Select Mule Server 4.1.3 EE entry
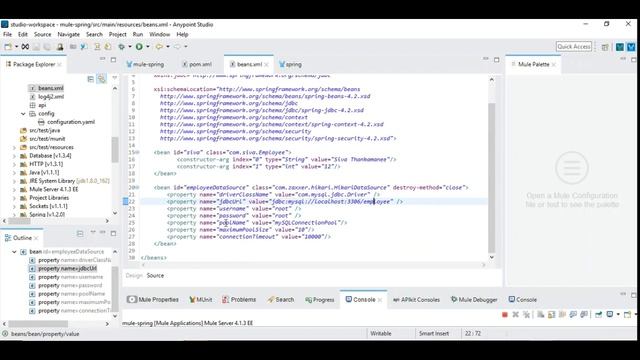The height and width of the screenshot is (360, 640). [49, 189]
